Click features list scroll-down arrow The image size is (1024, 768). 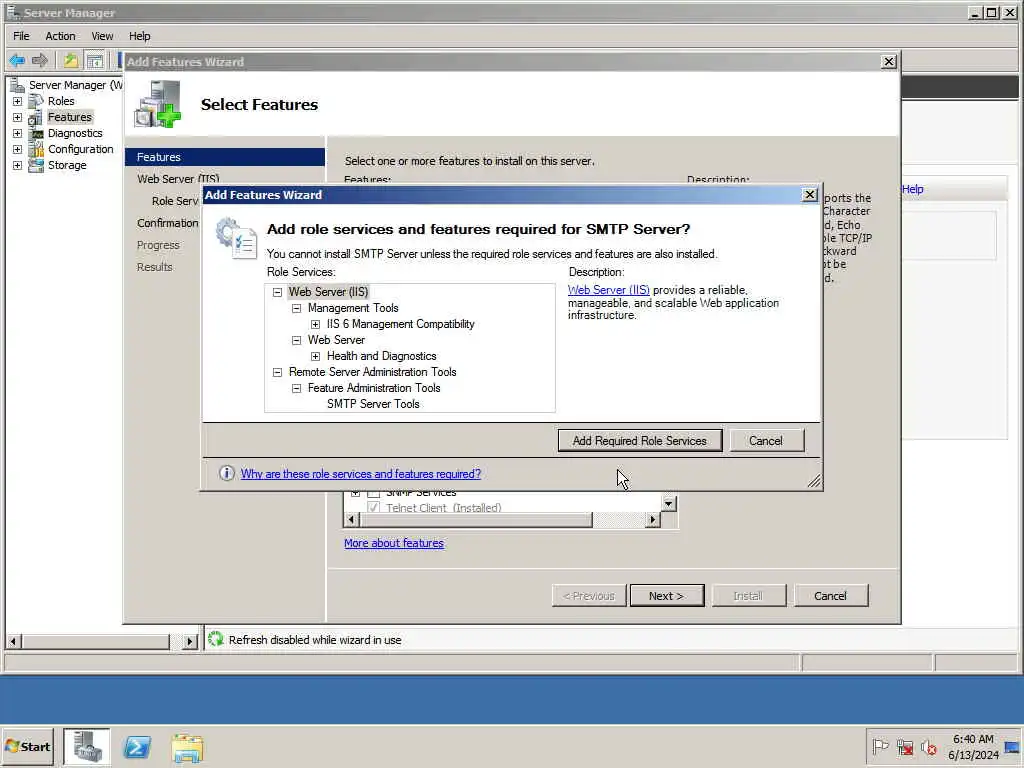[x=669, y=504]
